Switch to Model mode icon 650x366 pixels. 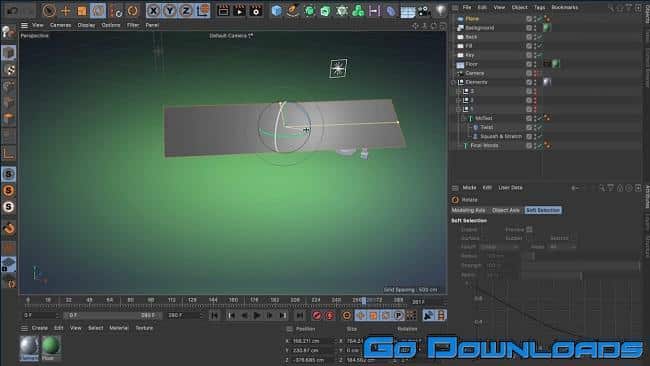(x=9, y=53)
